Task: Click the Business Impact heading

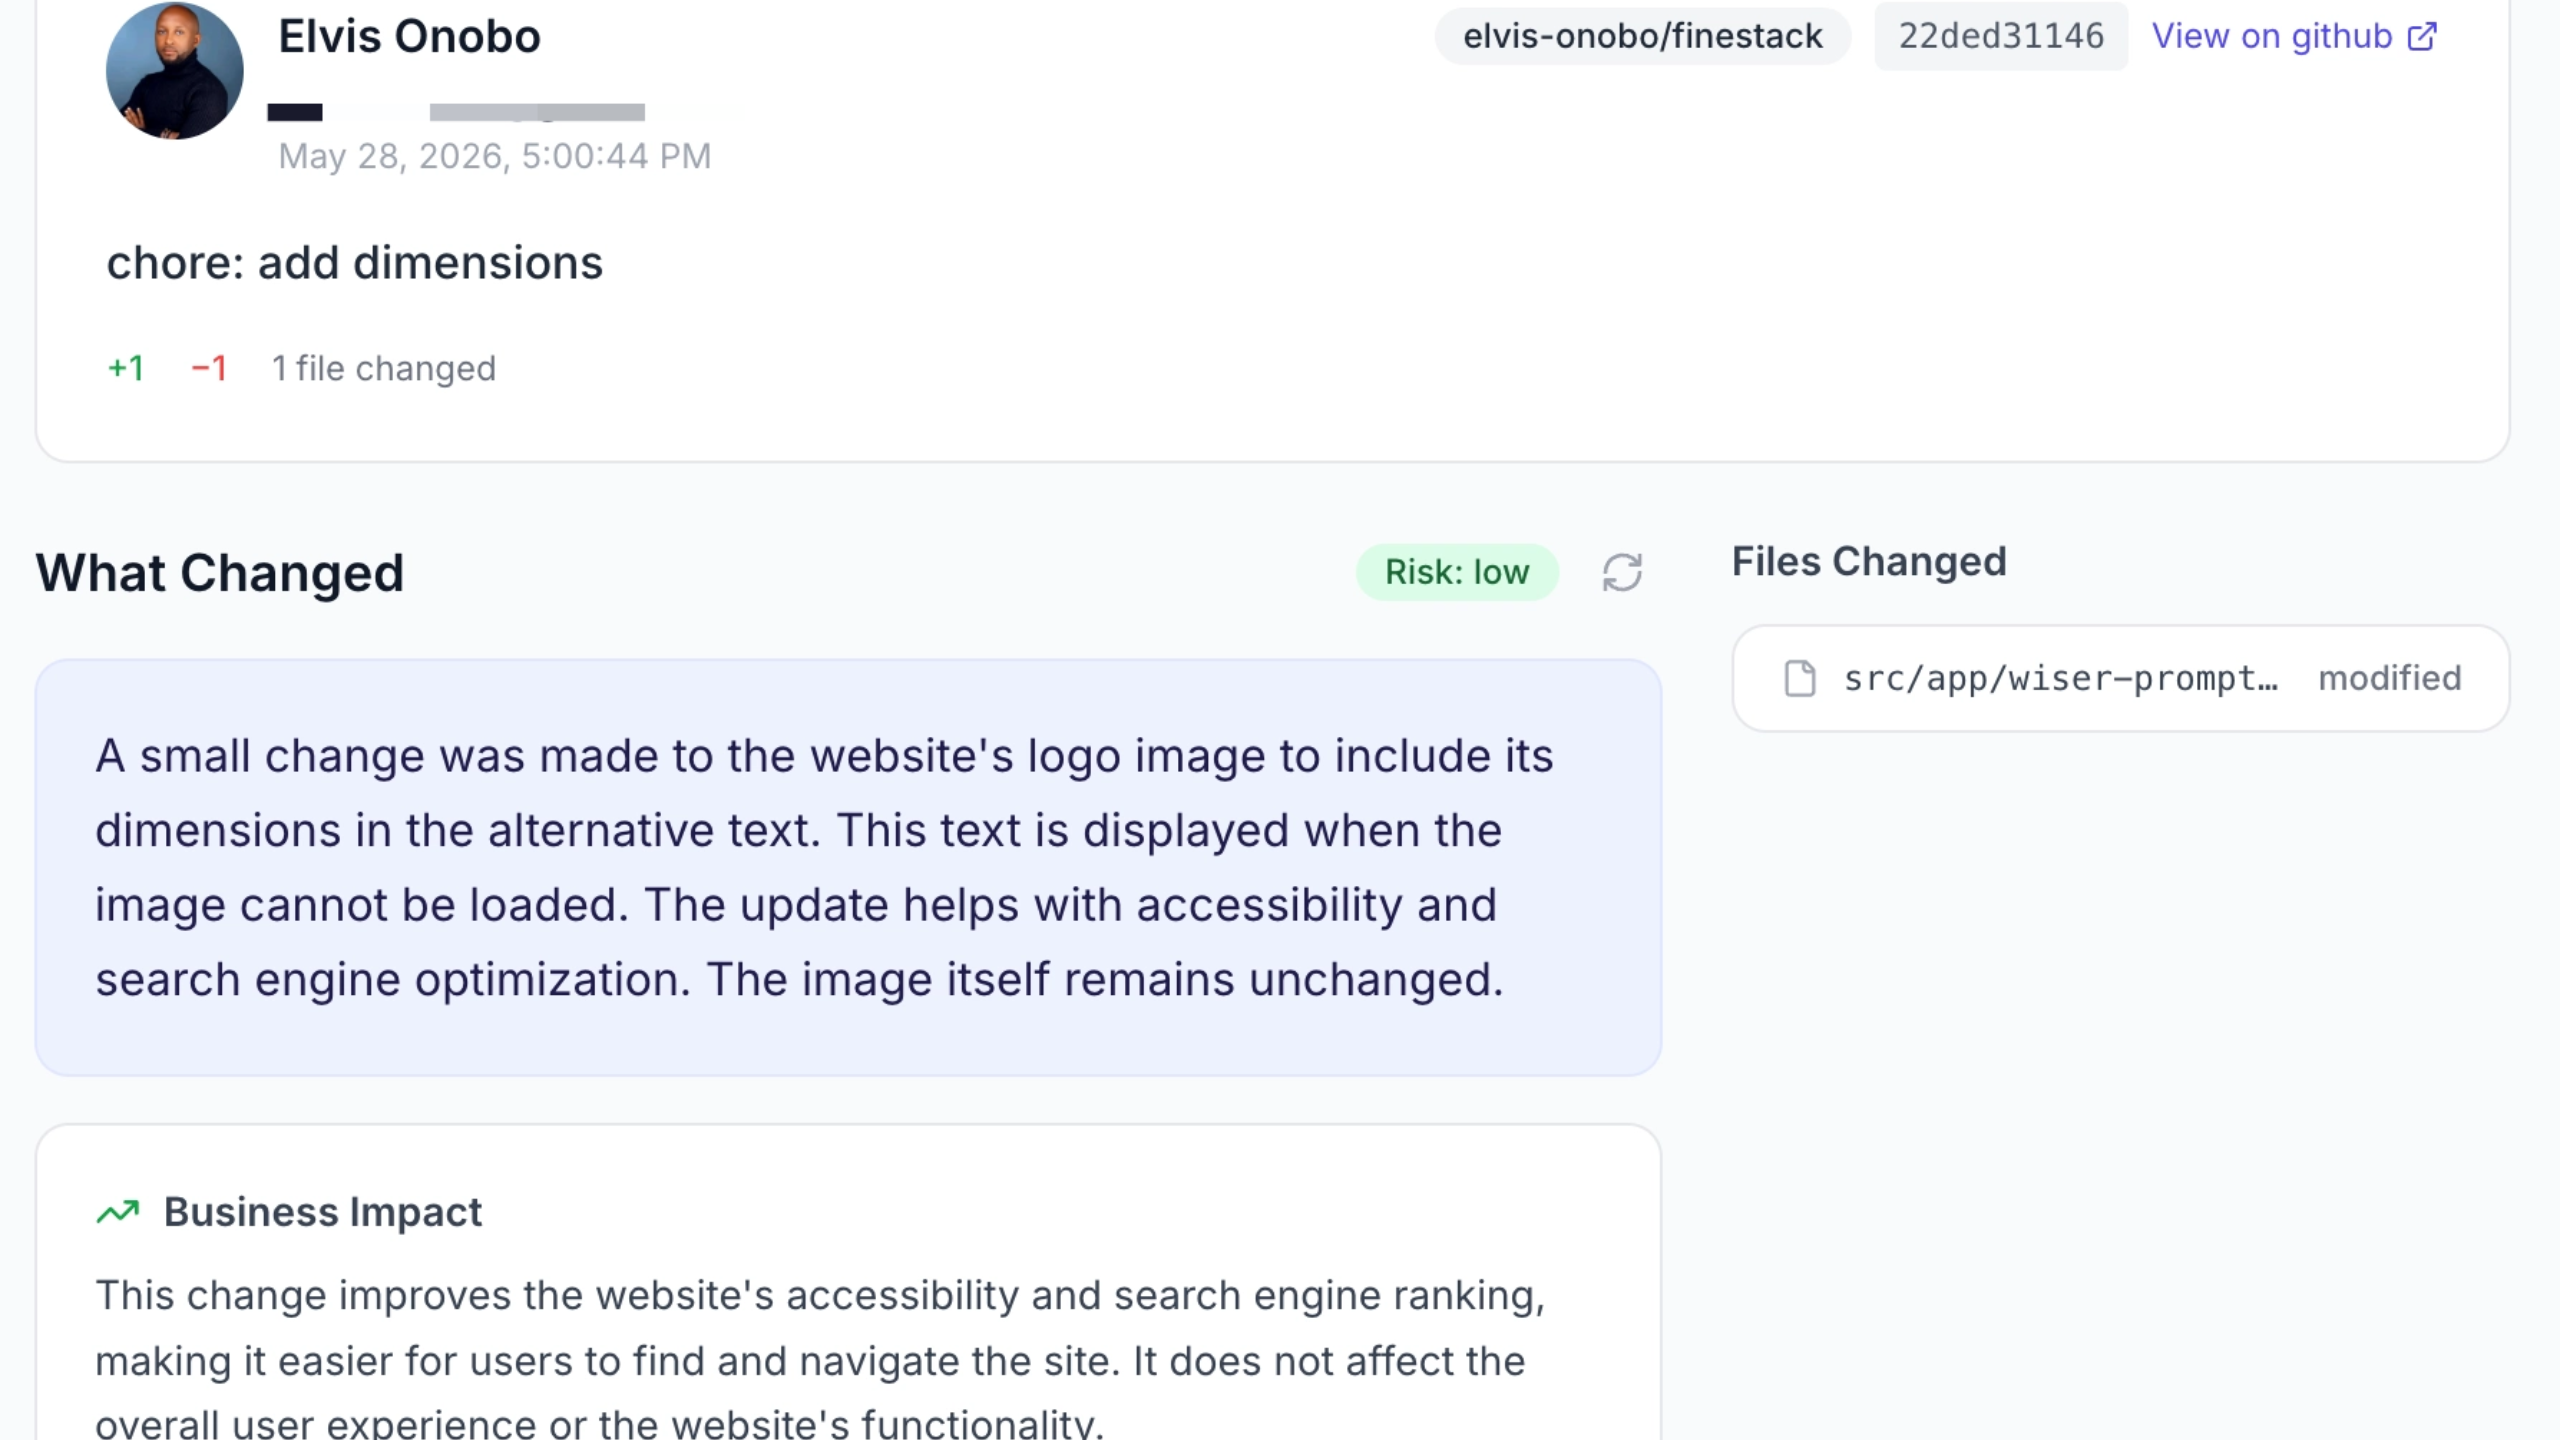Action: (x=322, y=1212)
